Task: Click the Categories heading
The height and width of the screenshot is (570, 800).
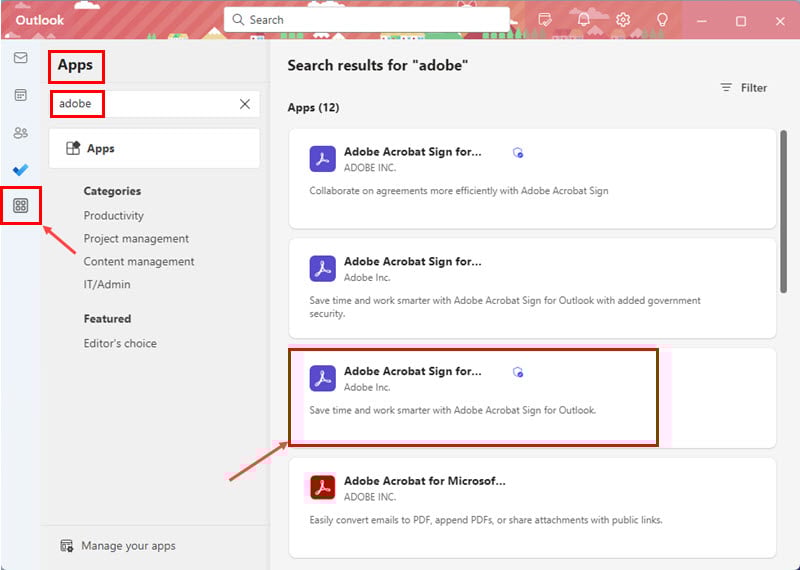Action: [x=112, y=191]
